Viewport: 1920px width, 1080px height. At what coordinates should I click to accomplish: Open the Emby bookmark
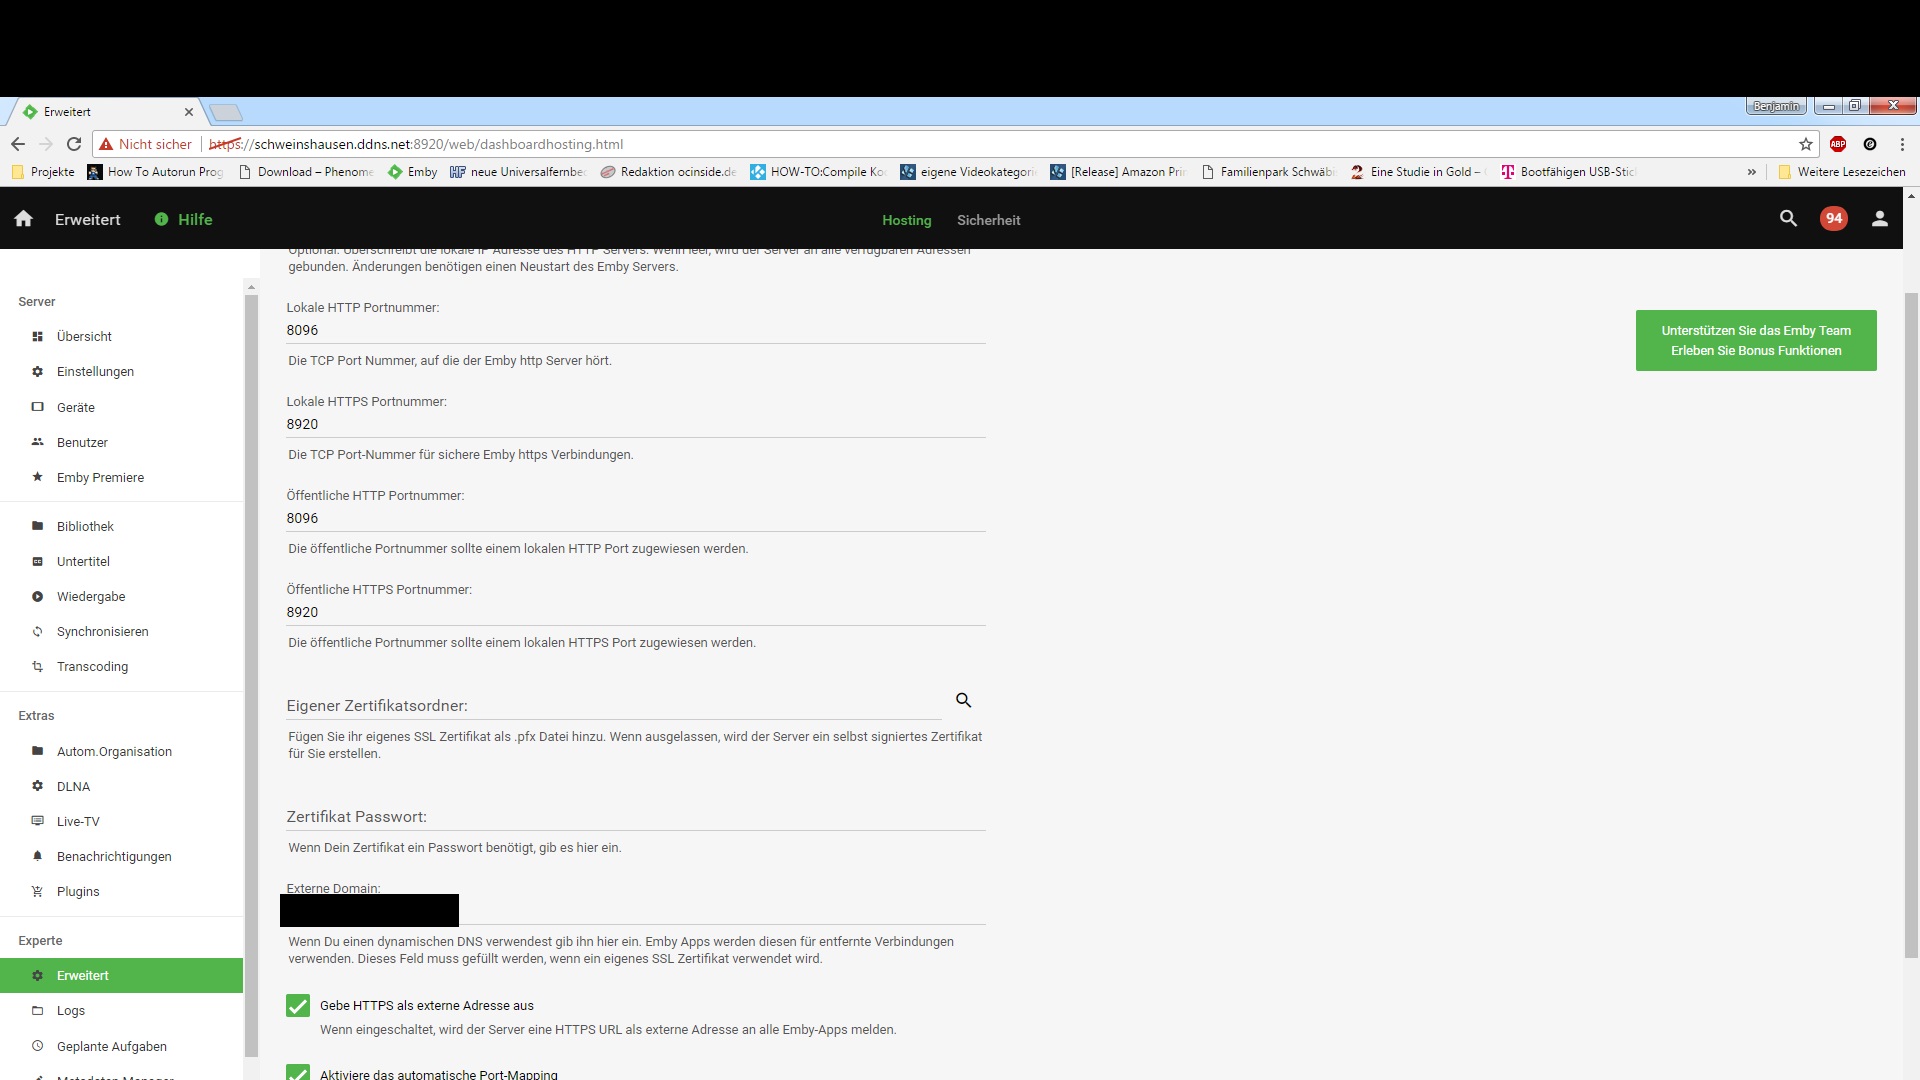point(413,172)
